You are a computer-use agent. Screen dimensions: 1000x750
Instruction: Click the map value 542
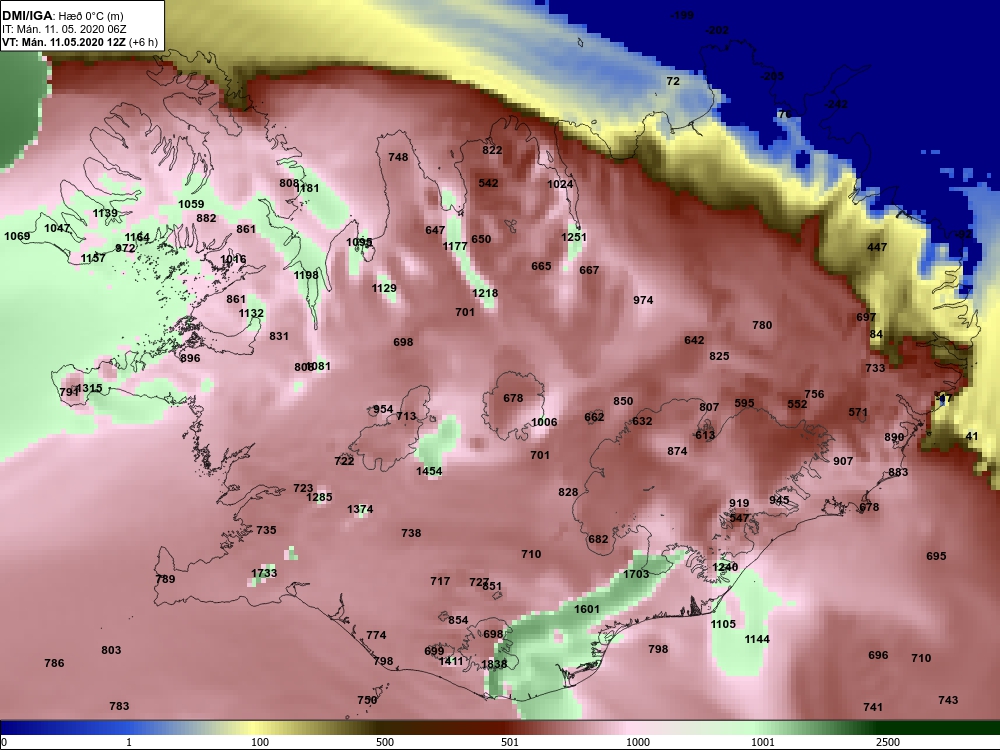coord(489,183)
